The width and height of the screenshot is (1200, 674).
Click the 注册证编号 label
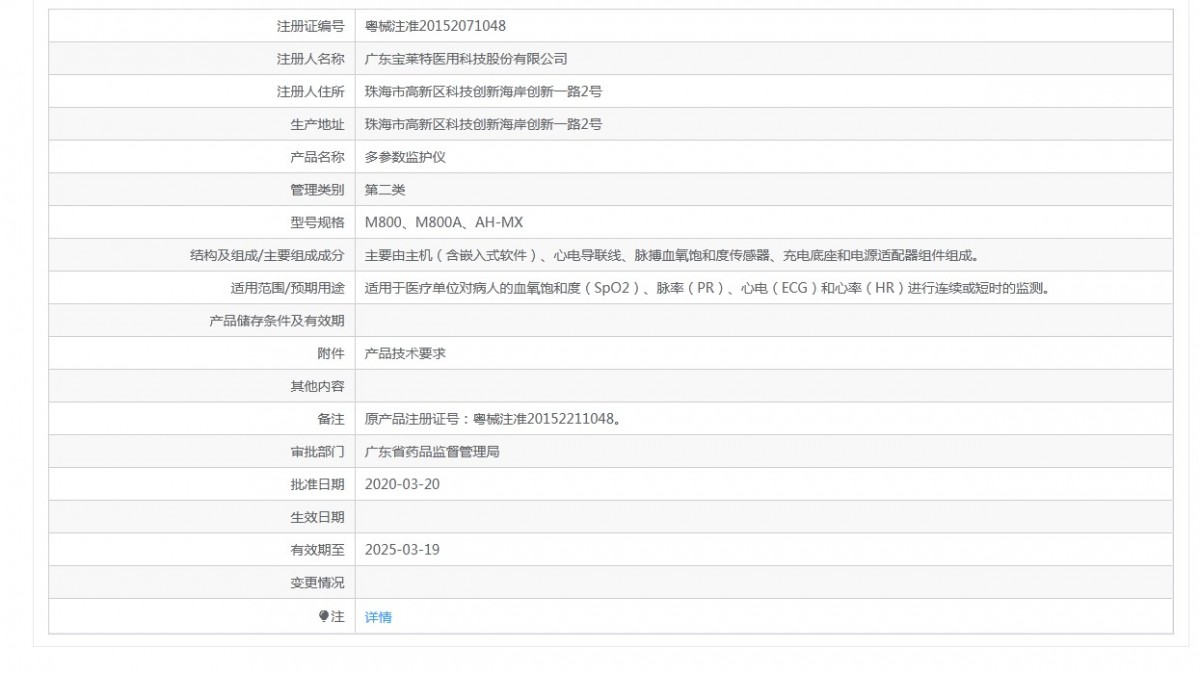pos(310,26)
